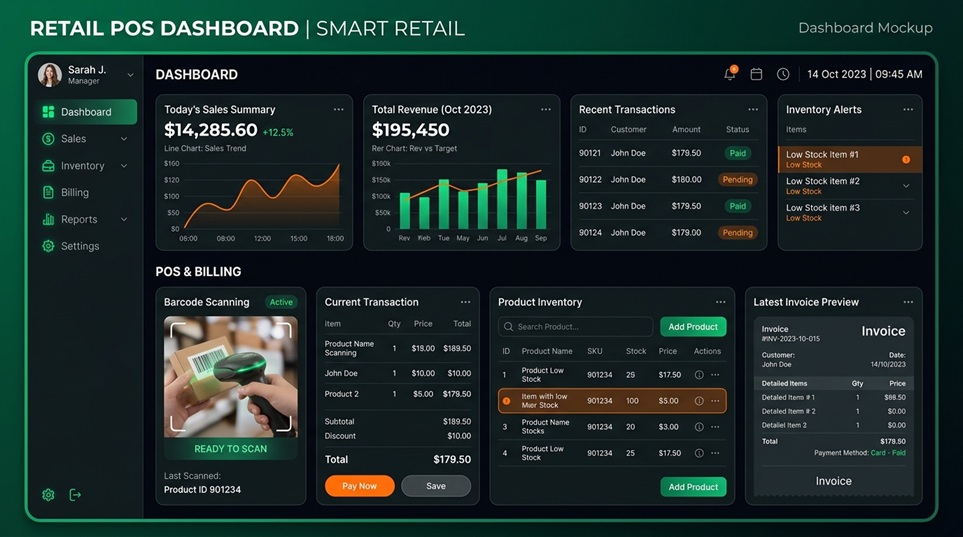Open Inventory Alerts more options
This screenshot has height=537, width=963.
908,109
